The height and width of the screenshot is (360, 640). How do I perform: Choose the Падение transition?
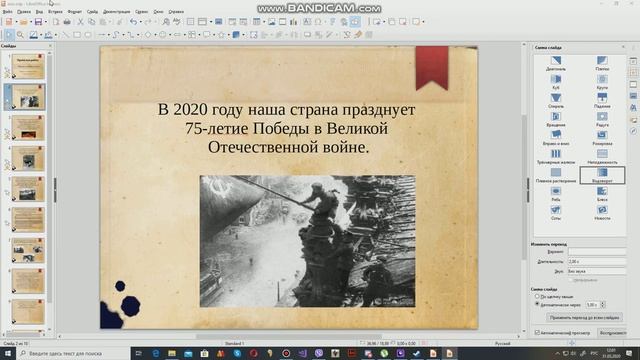(x=602, y=101)
